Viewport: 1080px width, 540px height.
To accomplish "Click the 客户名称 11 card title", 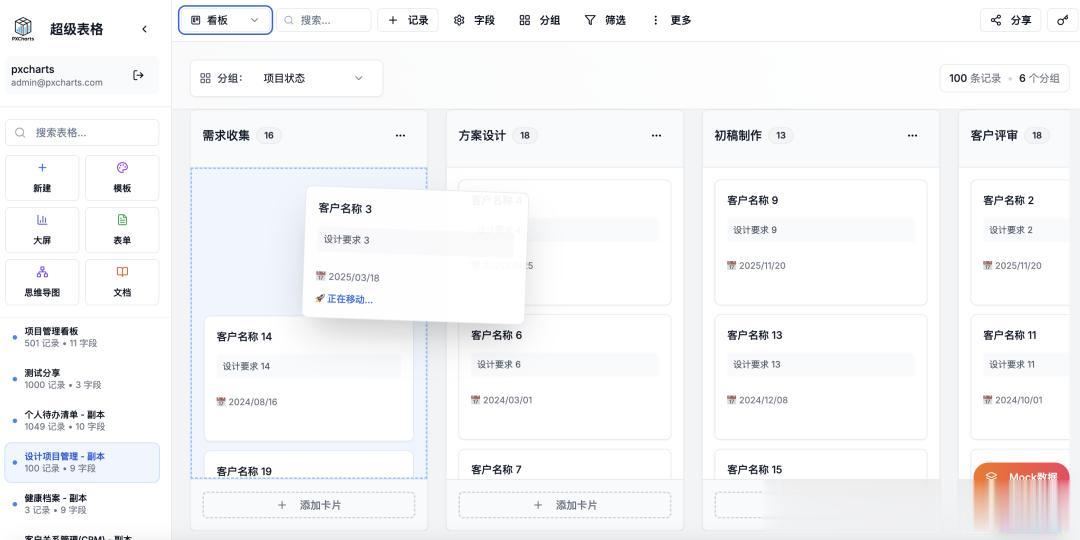I will [x=1010, y=335].
